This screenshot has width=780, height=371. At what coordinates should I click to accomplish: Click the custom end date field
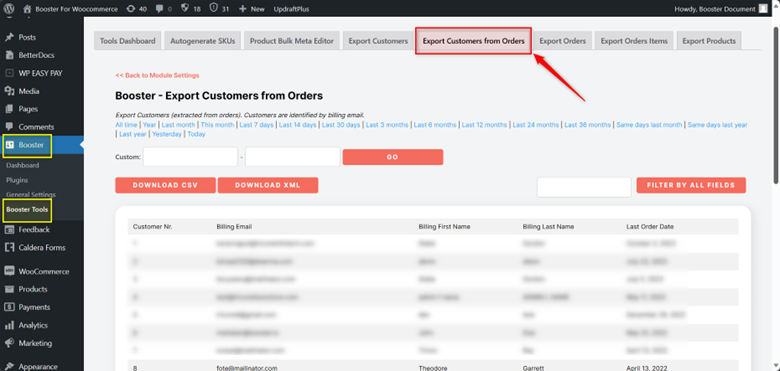click(292, 157)
